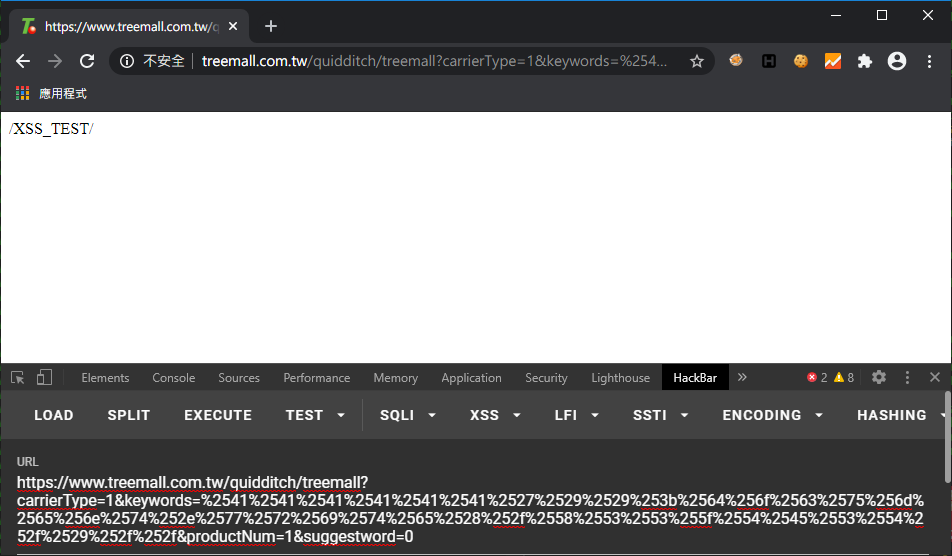Open the red error count indicator

tap(817, 378)
